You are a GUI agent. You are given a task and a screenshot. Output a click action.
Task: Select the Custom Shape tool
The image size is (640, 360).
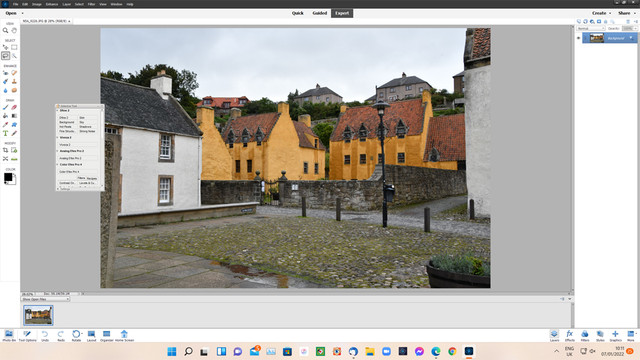[14, 124]
